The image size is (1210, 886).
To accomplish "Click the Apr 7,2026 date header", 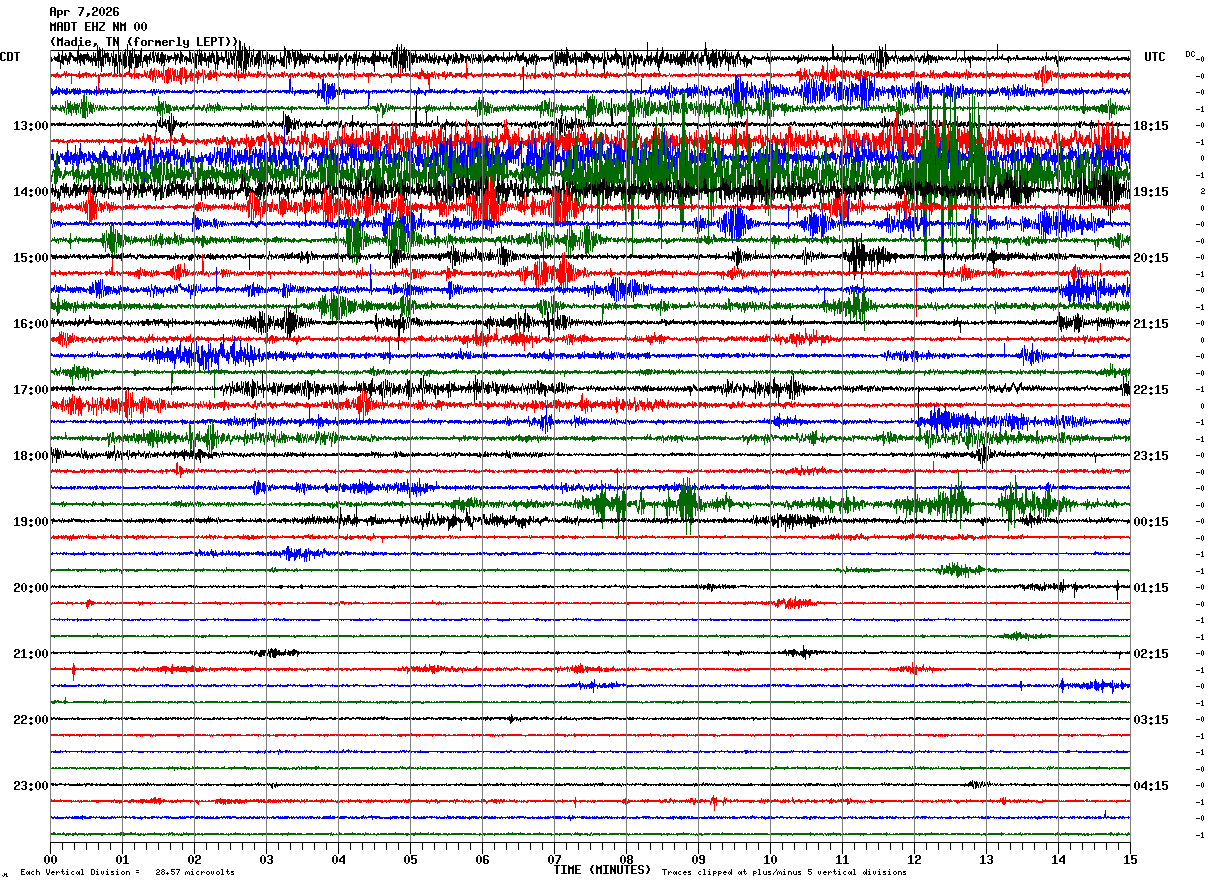I will pyautogui.click(x=84, y=12).
